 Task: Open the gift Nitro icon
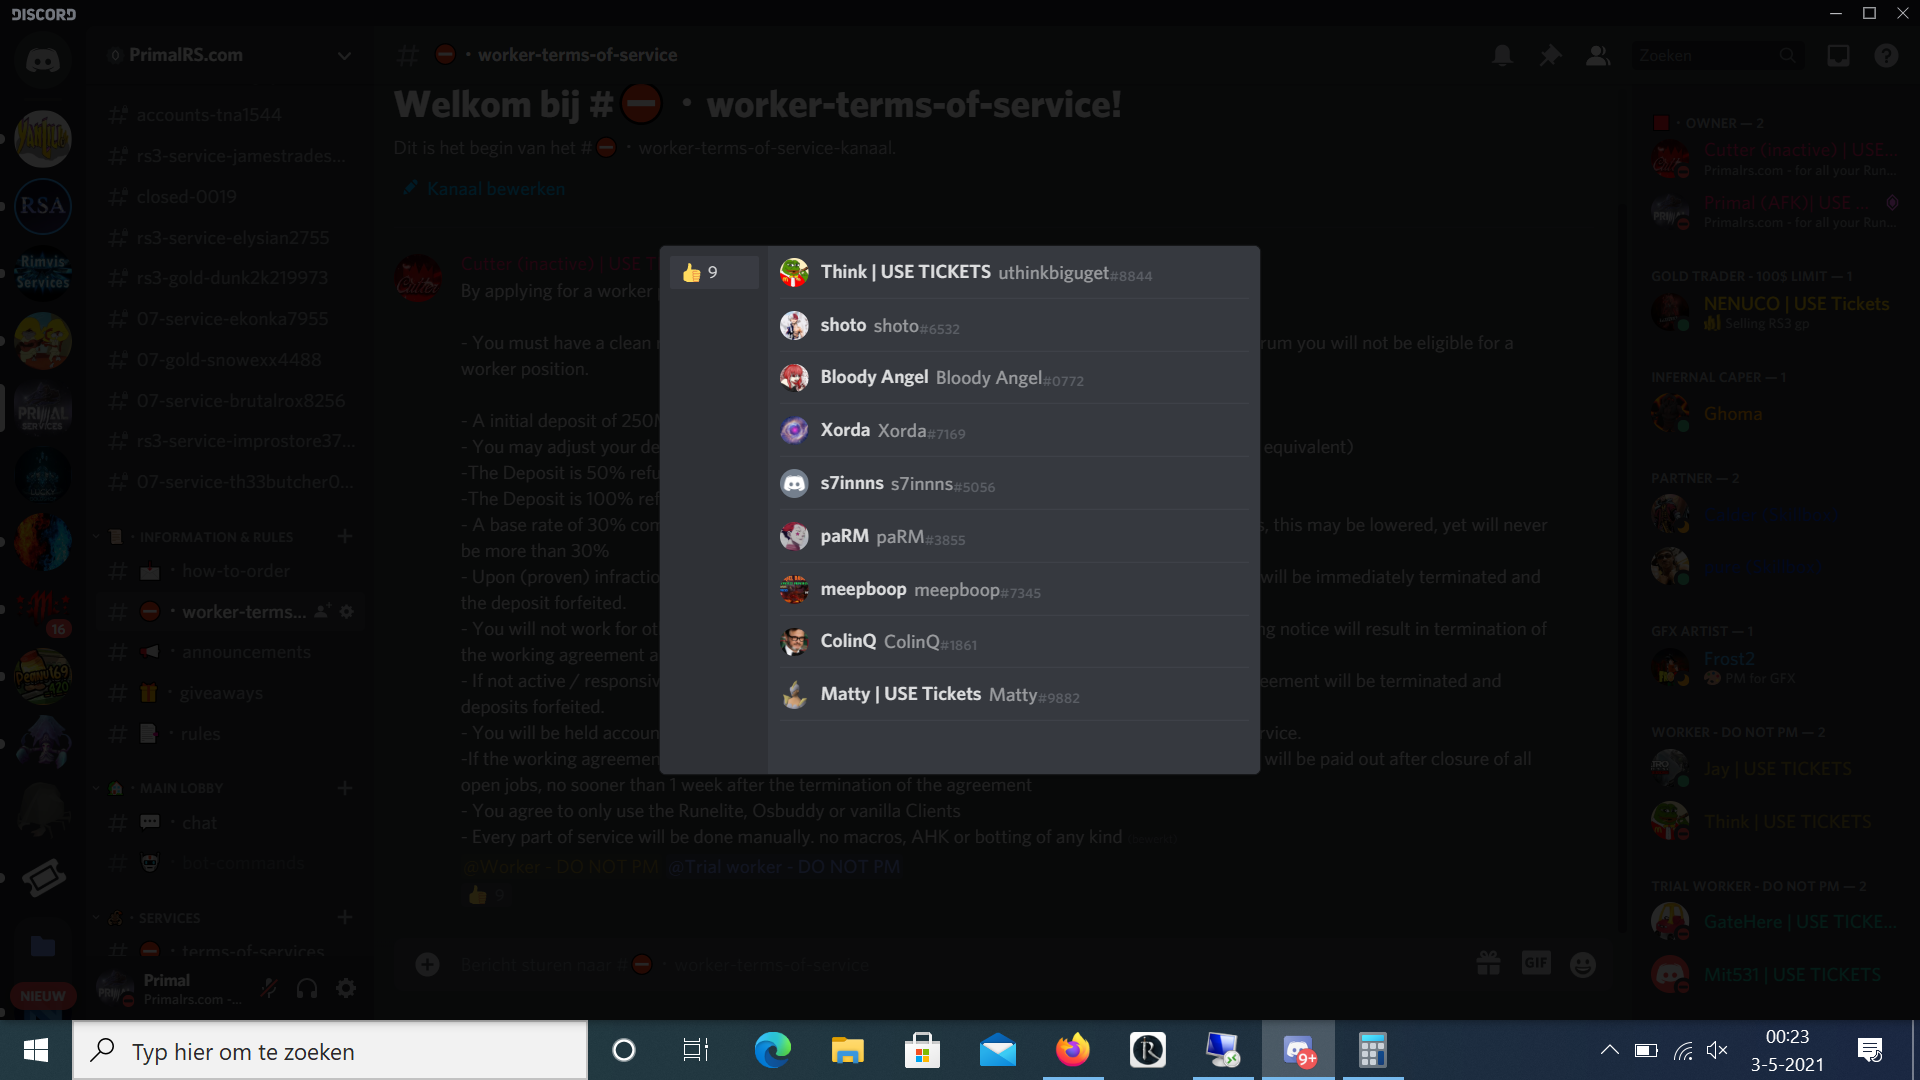coord(1488,964)
